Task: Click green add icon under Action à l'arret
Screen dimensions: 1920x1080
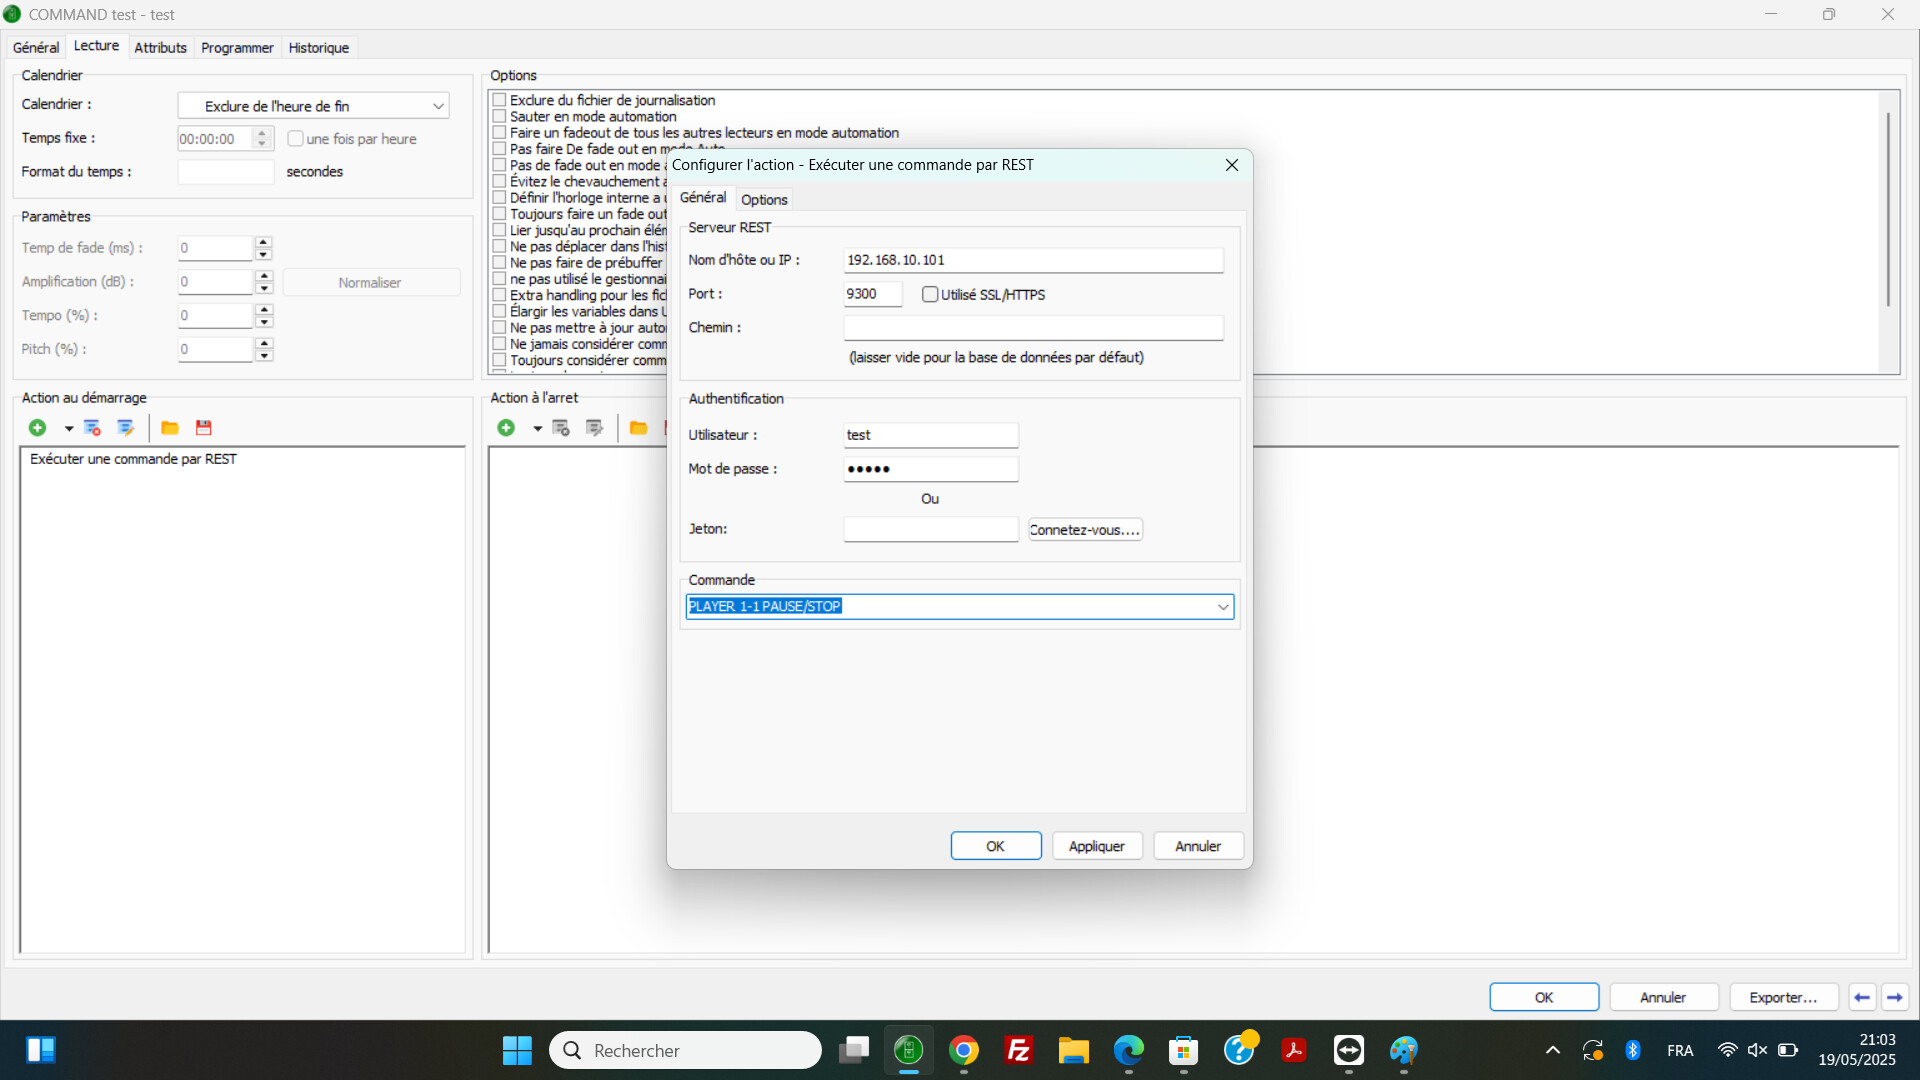Action: [506, 428]
